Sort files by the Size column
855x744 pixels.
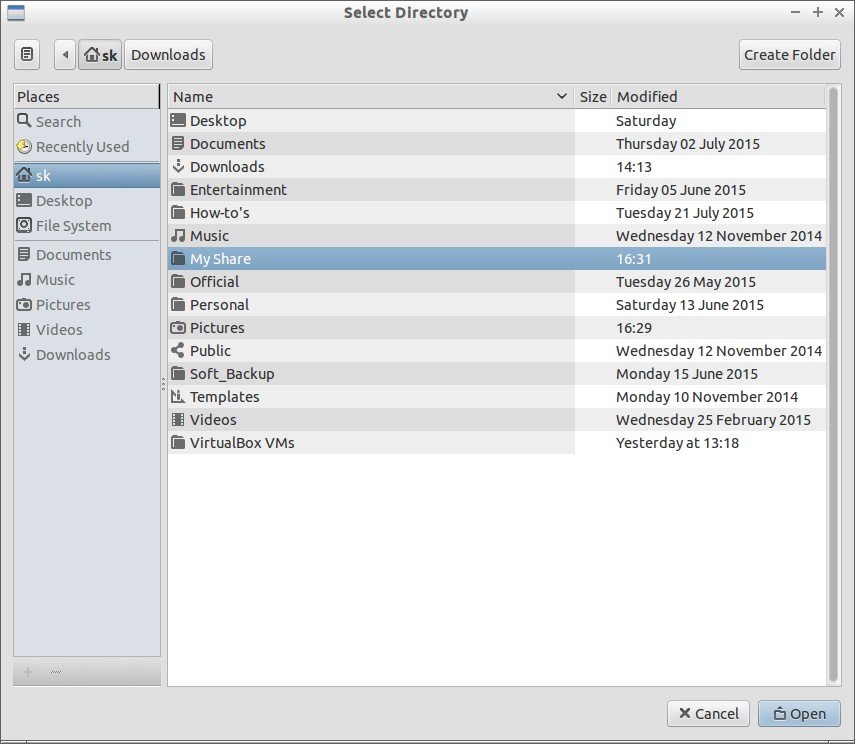[x=593, y=97]
